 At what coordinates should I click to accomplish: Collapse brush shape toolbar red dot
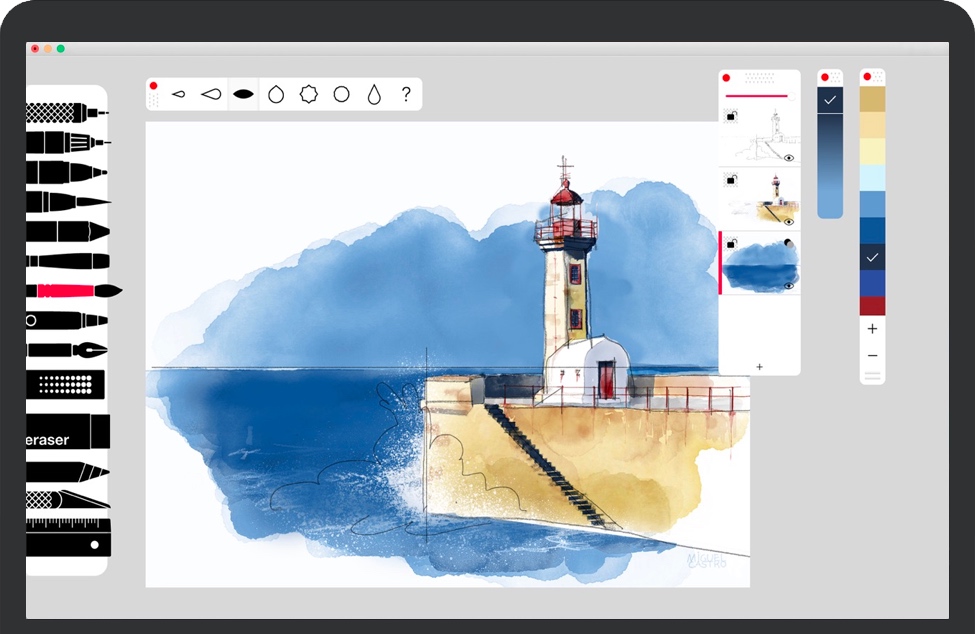click(x=153, y=86)
